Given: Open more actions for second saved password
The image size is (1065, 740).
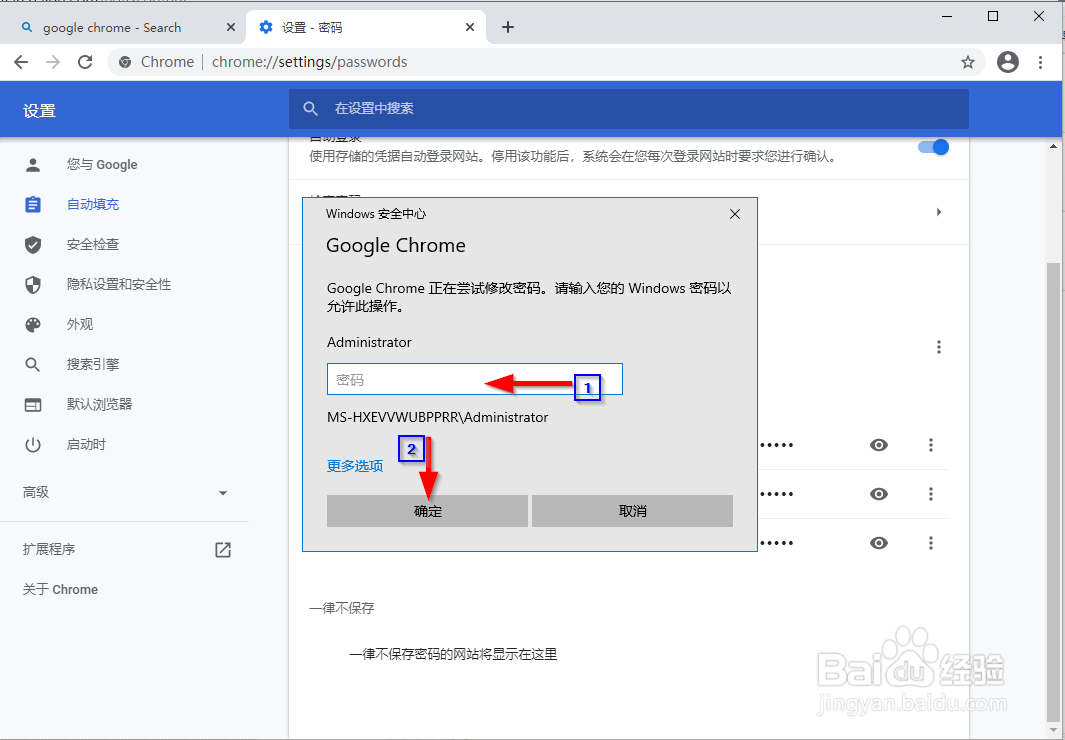Looking at the screenshot, I should coord(931,494).
